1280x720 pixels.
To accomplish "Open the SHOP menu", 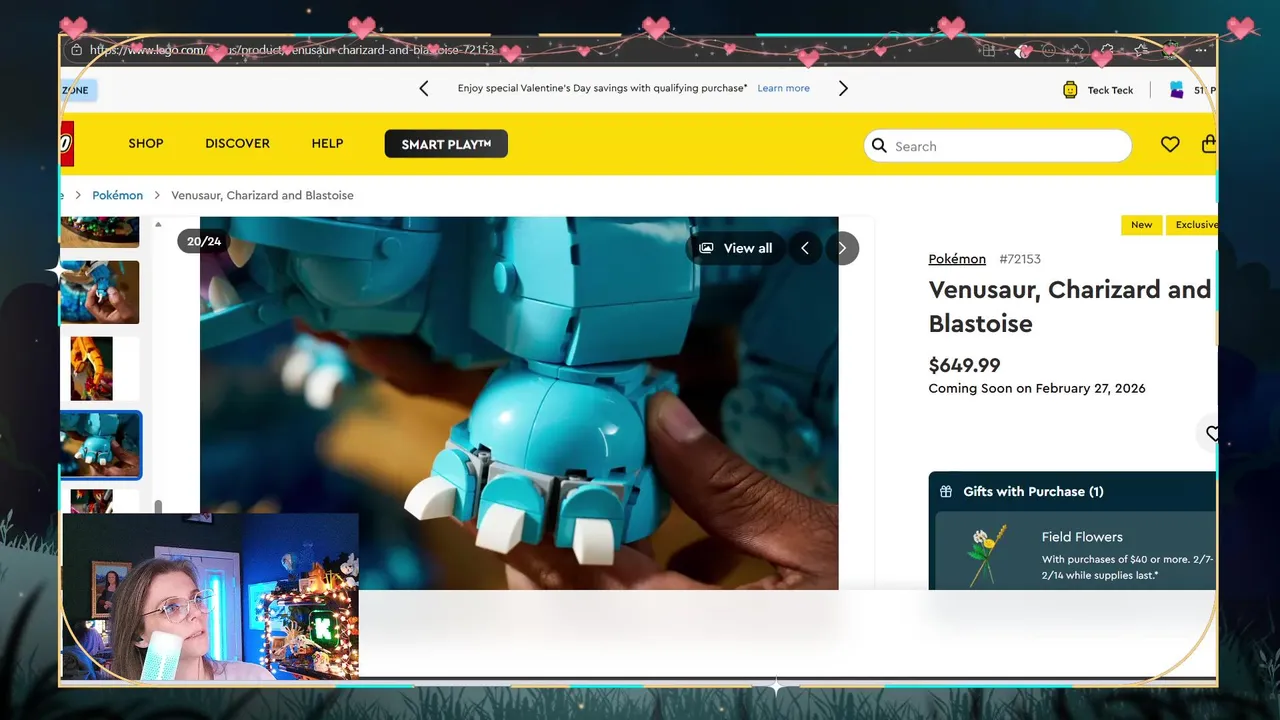I will [x=146, y=143].
